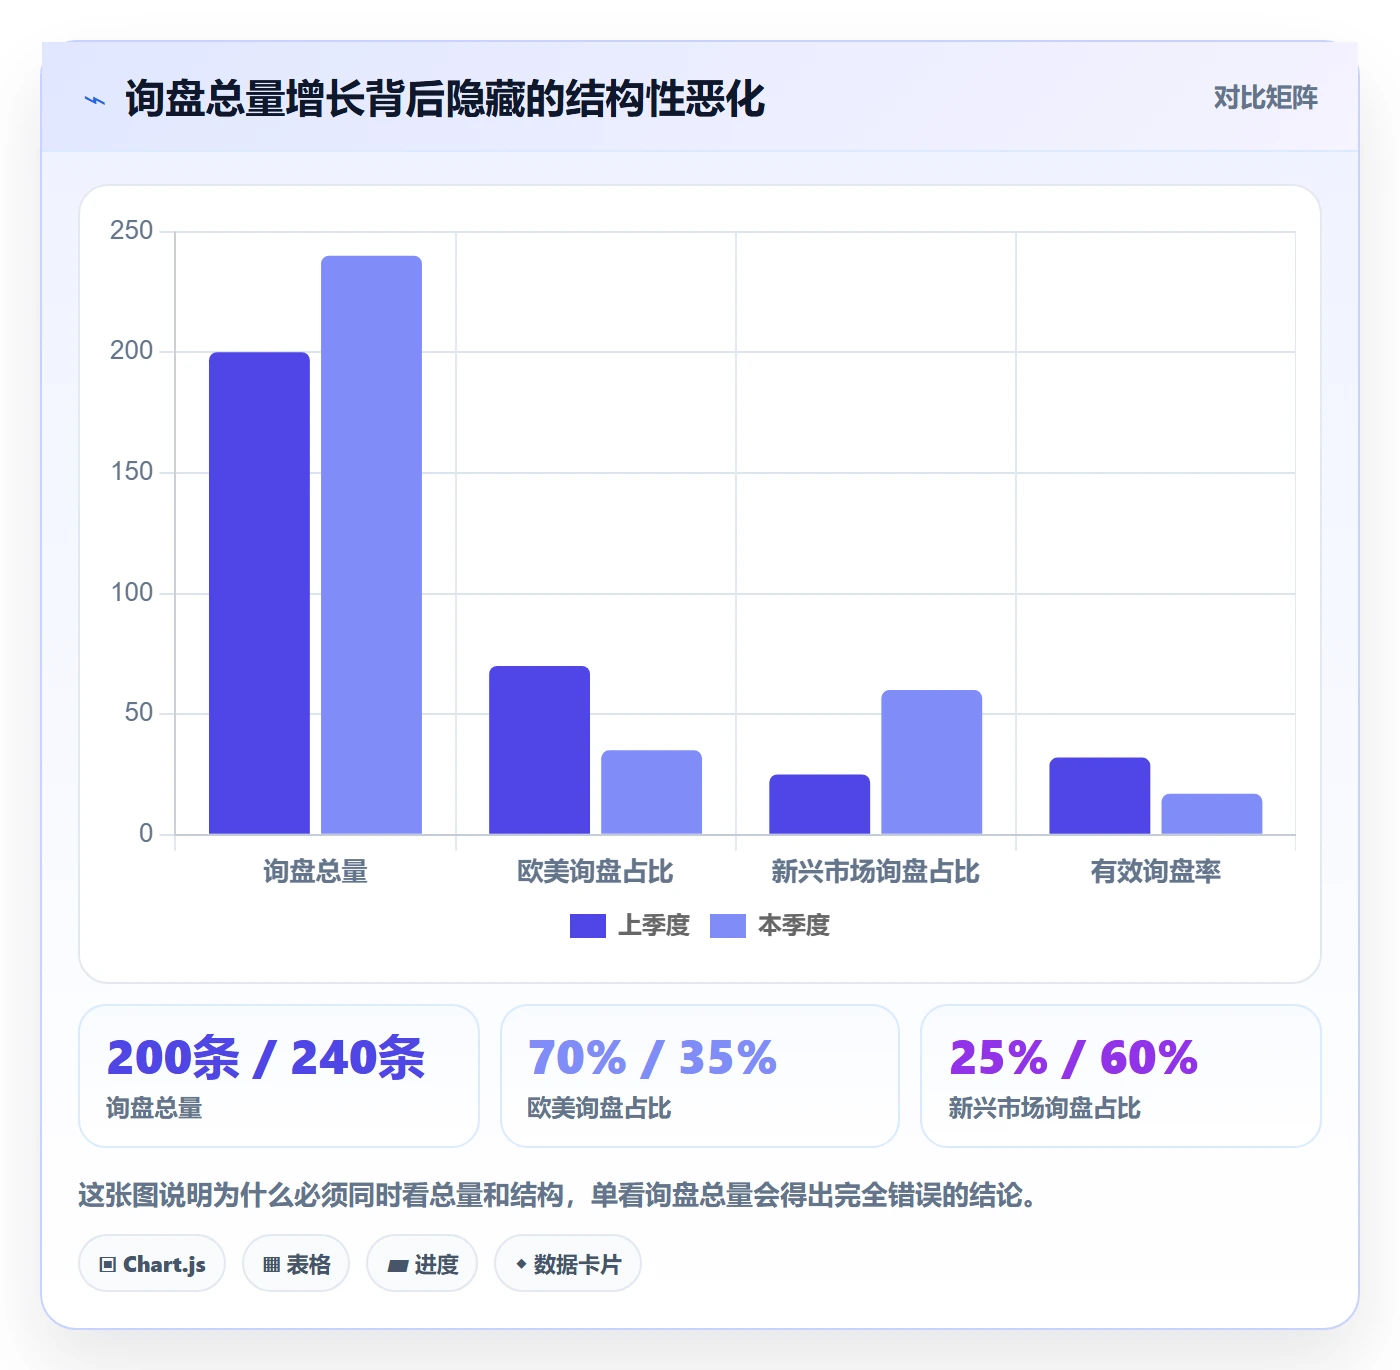The width and height of the screenshot is (1400, 1370).
Task: Click the 上季度 bar for 新兴市场询盘占比
Action: pyautogui.click(x=819, y=804)
